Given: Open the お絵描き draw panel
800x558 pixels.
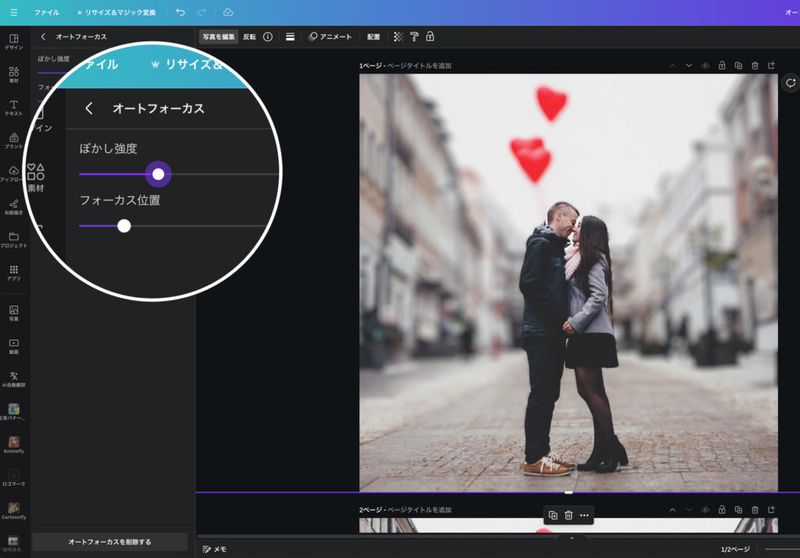Looking at the screenshot, I should click(14, 207).
